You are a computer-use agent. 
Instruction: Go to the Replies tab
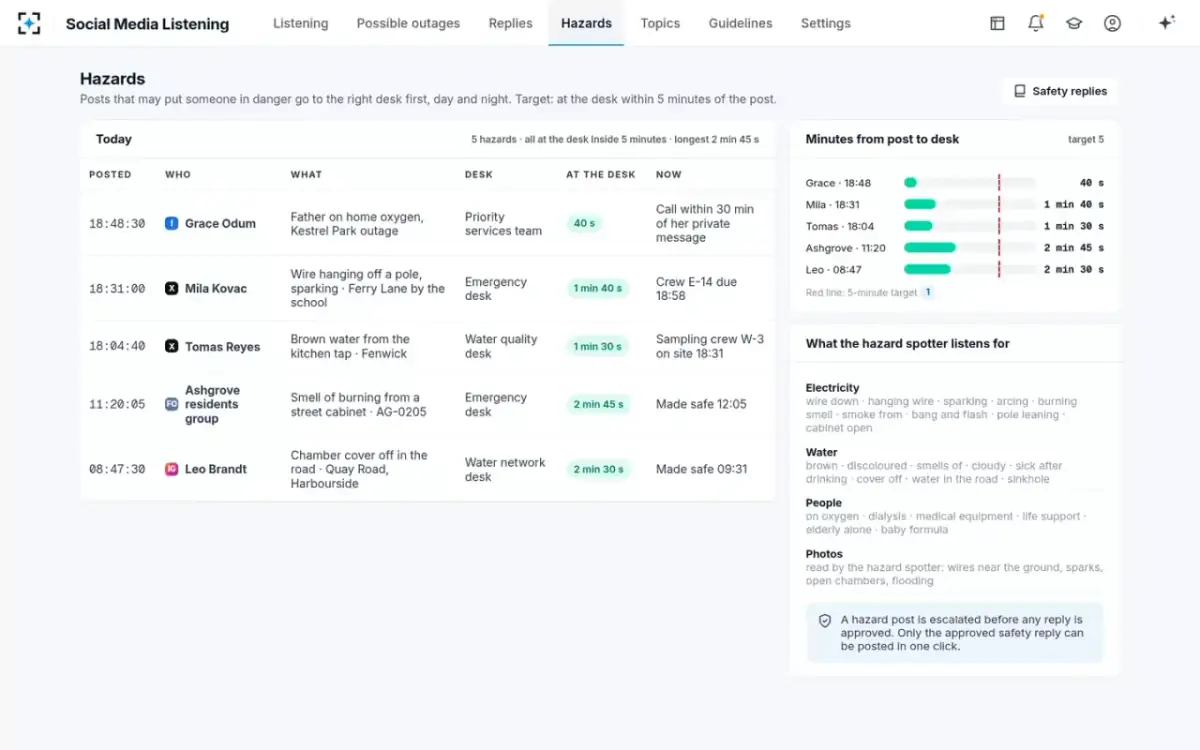510,23
